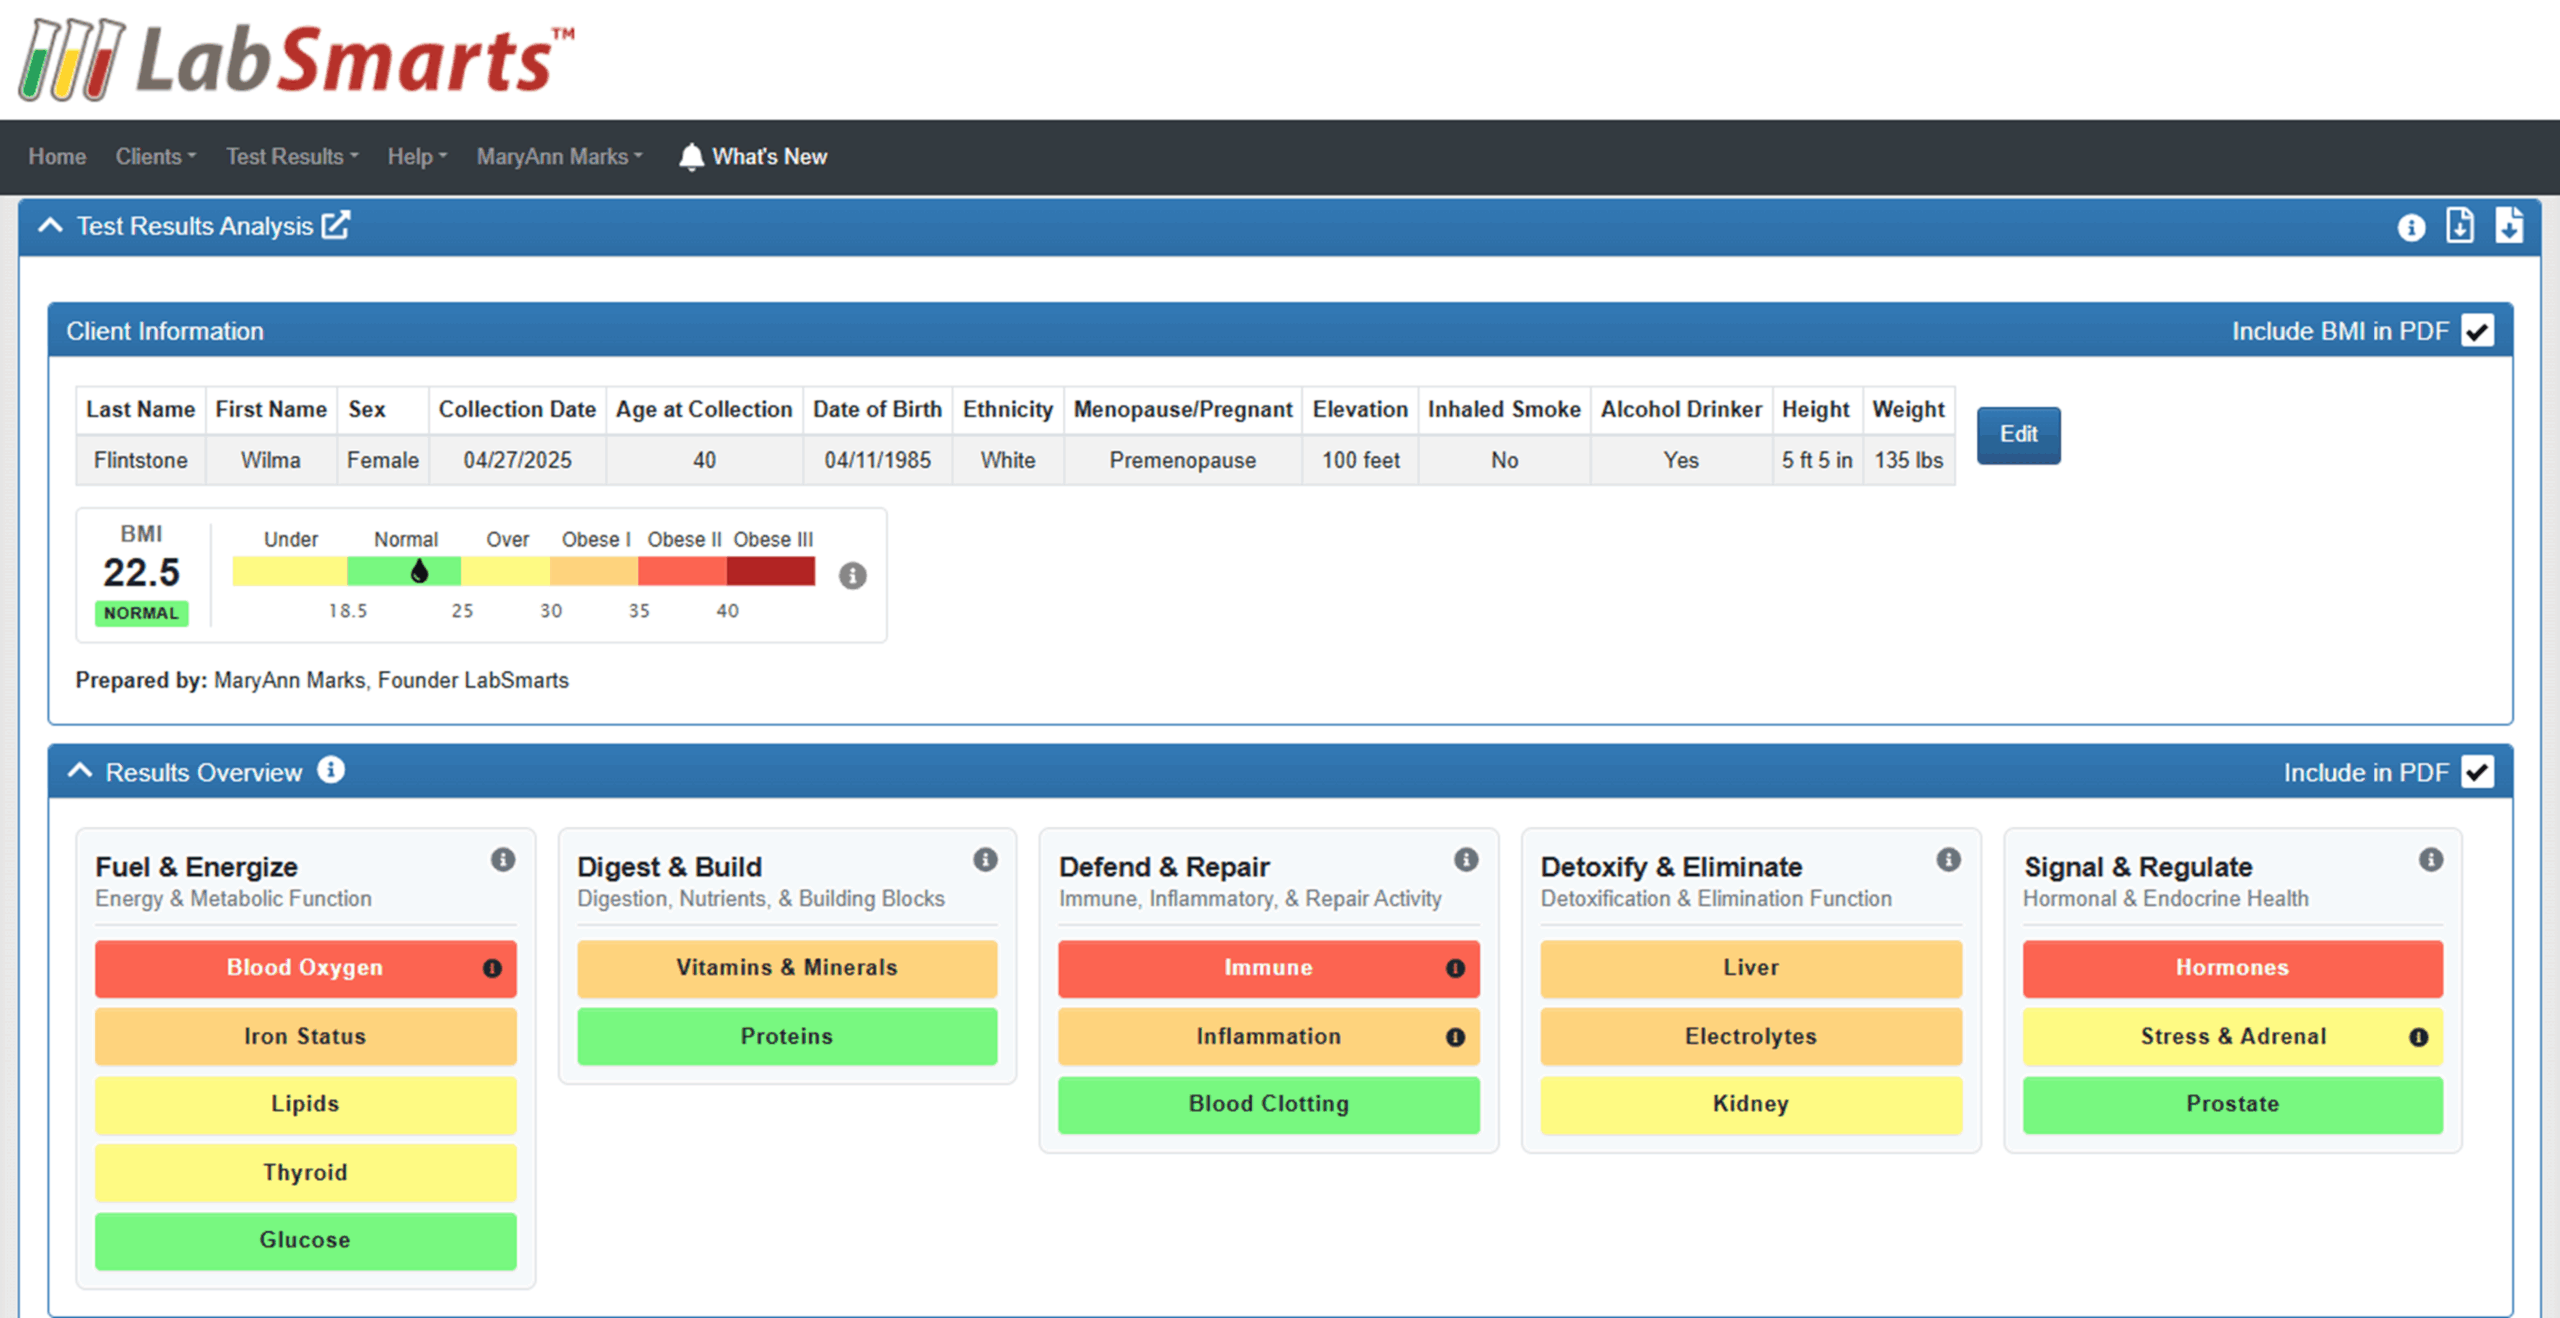The width and height of the screenshot is (2560, 1318).
Task: Open the Iron Status result
Action: pos(305,1037)
